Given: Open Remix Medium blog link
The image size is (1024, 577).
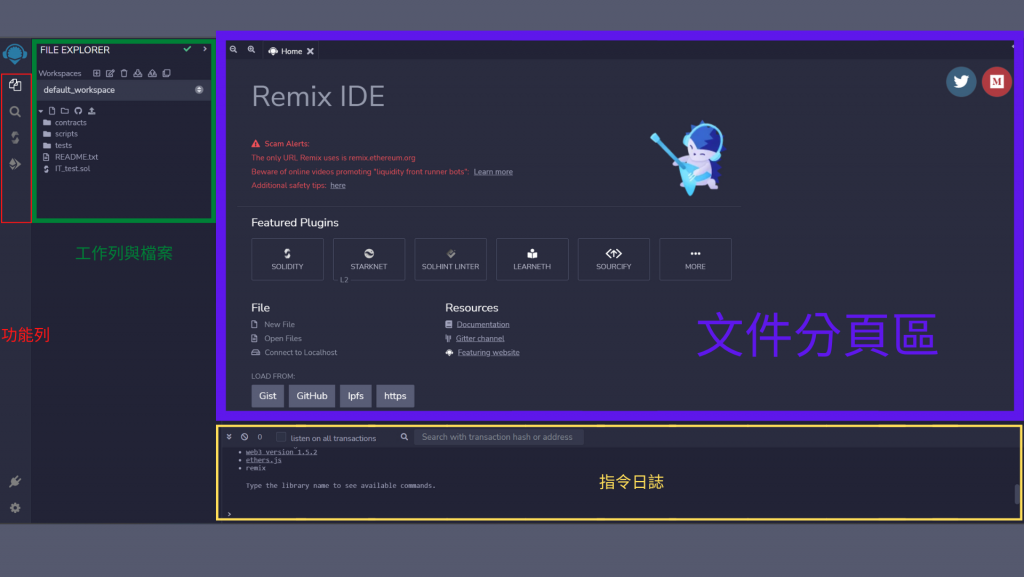Looking at the screenshot, I should [997, 82].
